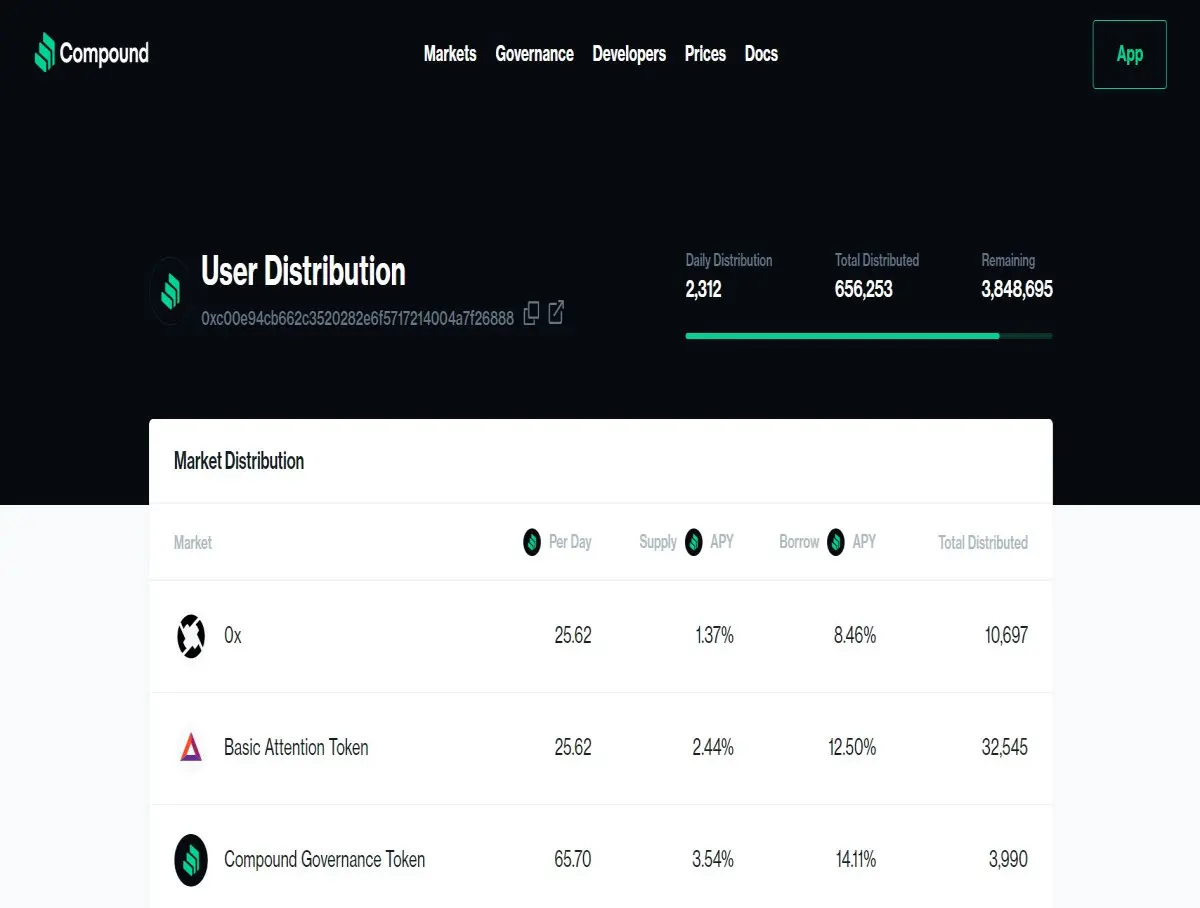The height and width of the screenshot is (908, 1200).
Task: Copy the contract address icon
Action: pos(532,313)
